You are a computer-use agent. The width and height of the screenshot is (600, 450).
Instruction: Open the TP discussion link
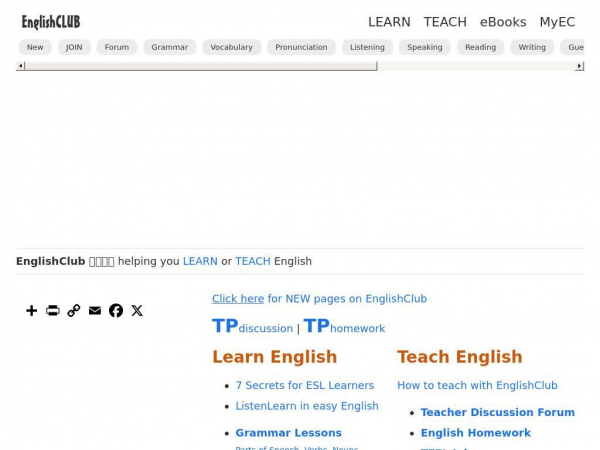pyautogui.click(x=253, y=326)
